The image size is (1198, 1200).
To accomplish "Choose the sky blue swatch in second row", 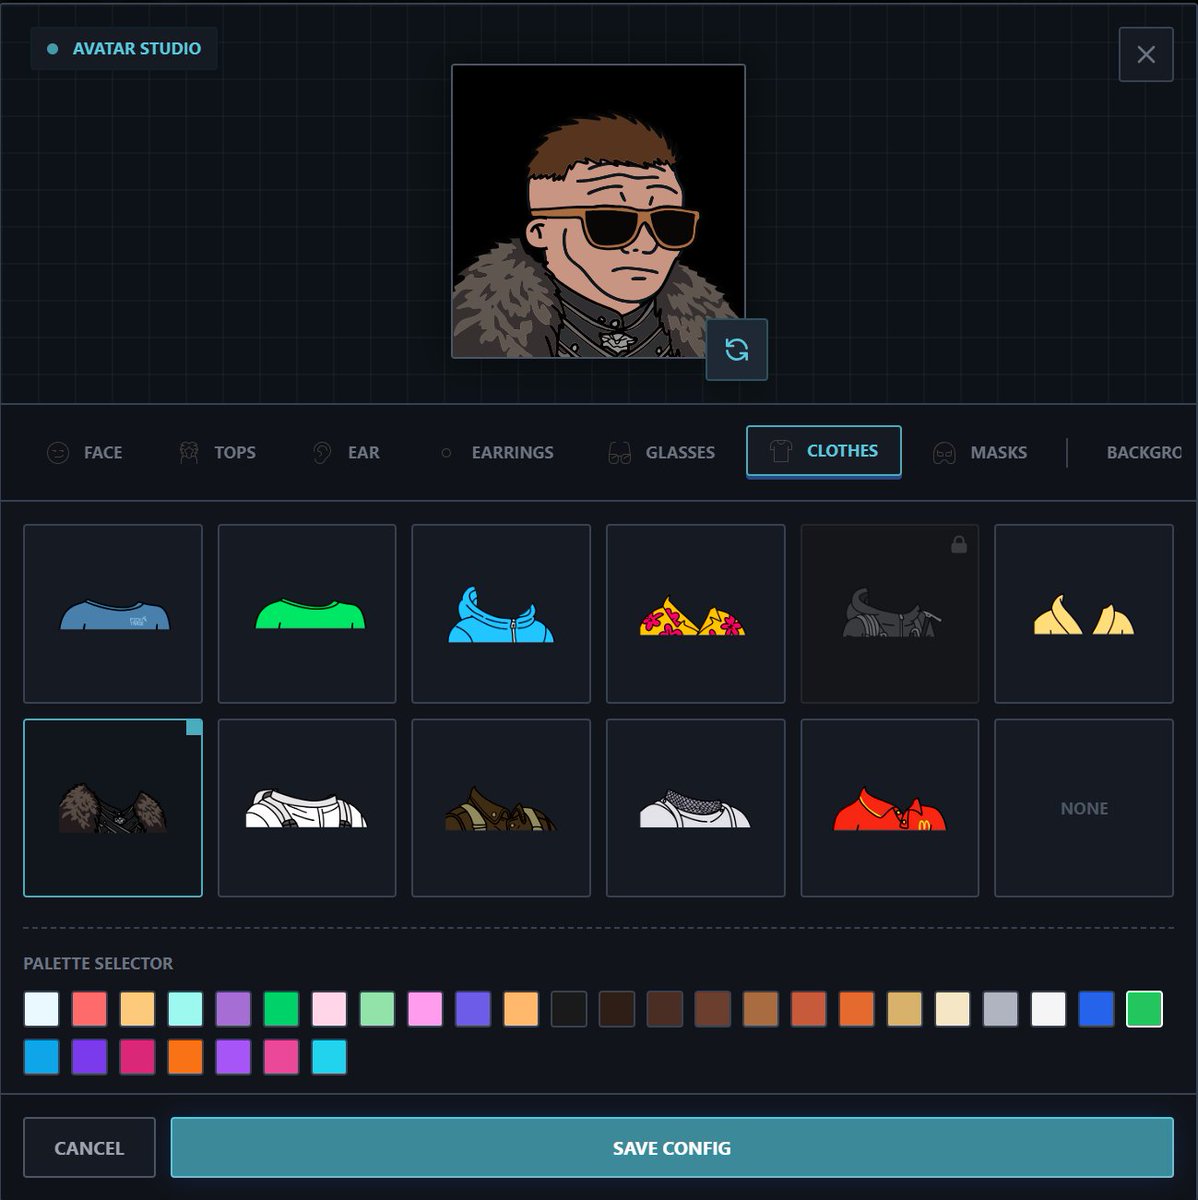I will (41, 1057).
